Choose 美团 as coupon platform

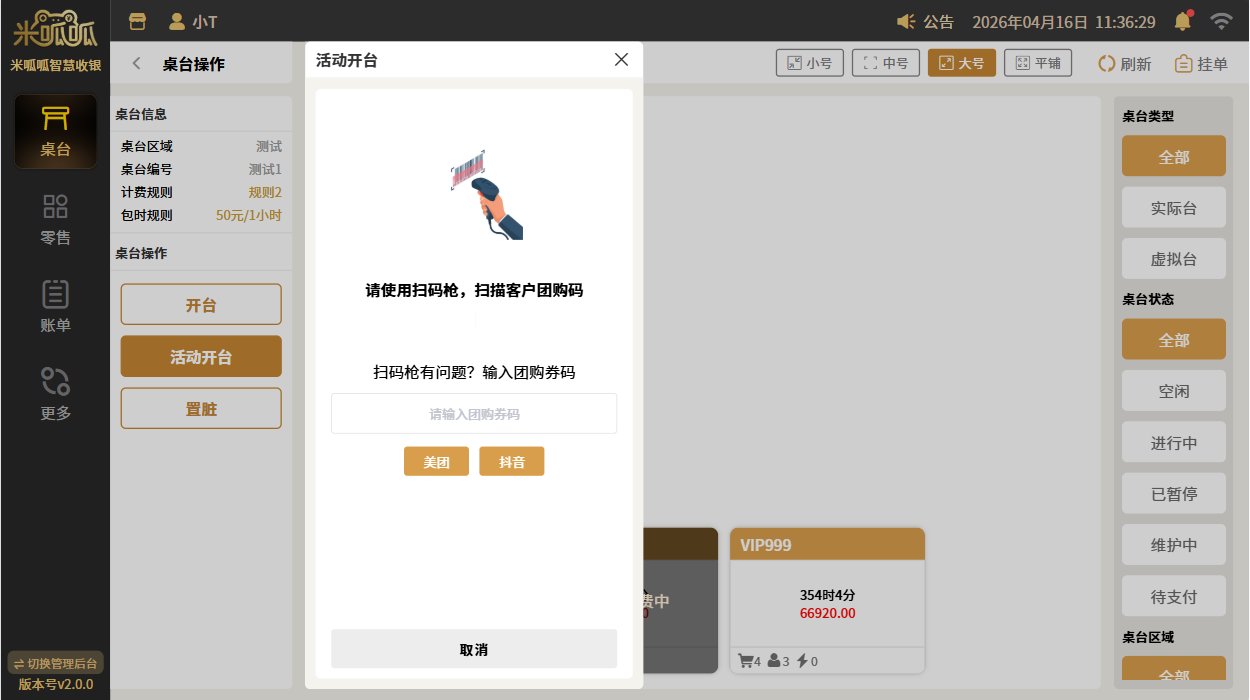click(436, 462)
